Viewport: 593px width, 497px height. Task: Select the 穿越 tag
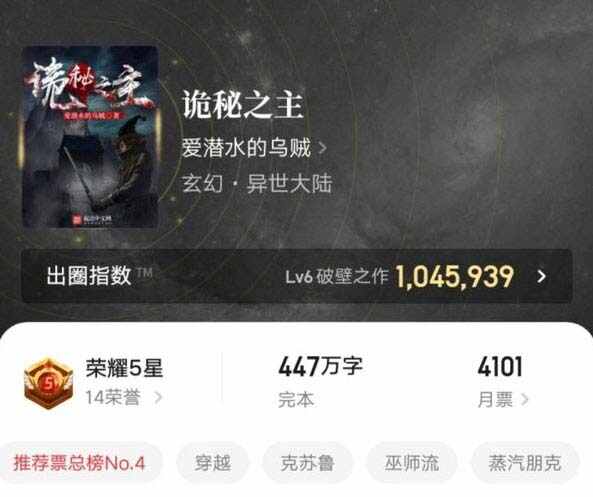click(213, 463)
